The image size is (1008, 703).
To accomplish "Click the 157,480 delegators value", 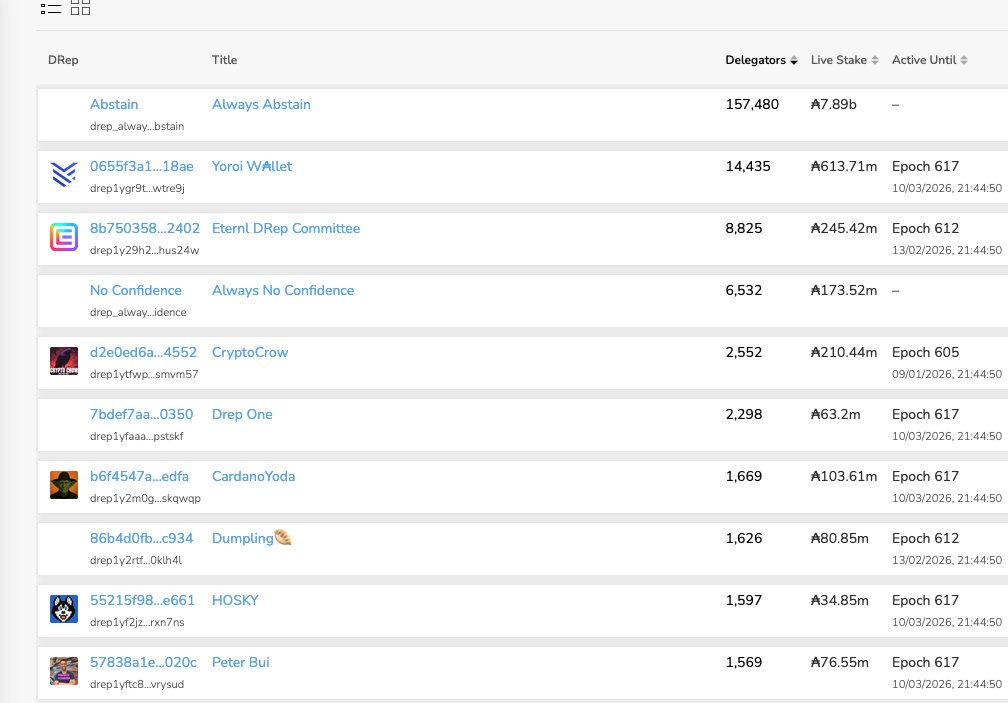I will (752, 104).
